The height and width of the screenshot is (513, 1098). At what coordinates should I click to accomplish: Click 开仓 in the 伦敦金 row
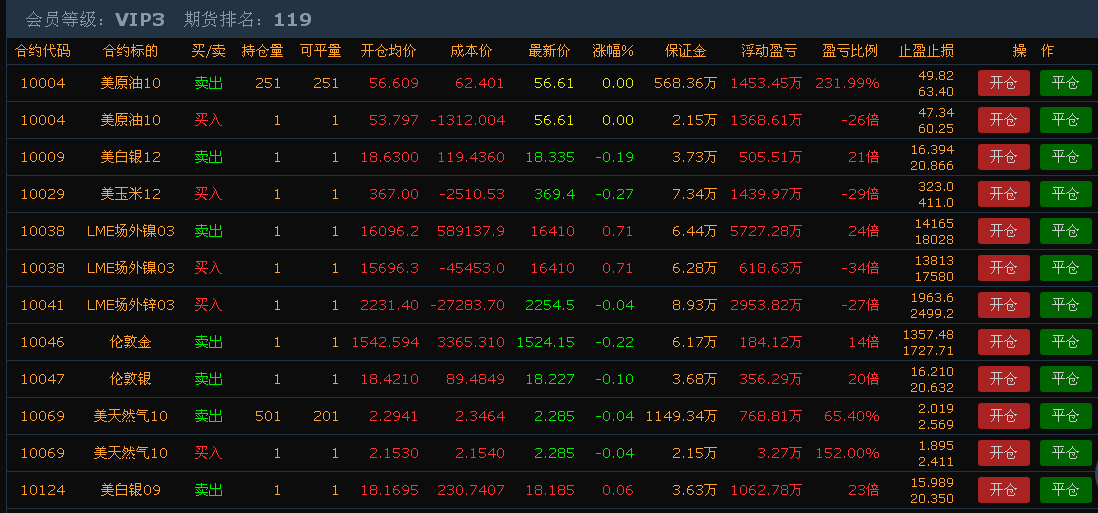(x=1003, y=342)
